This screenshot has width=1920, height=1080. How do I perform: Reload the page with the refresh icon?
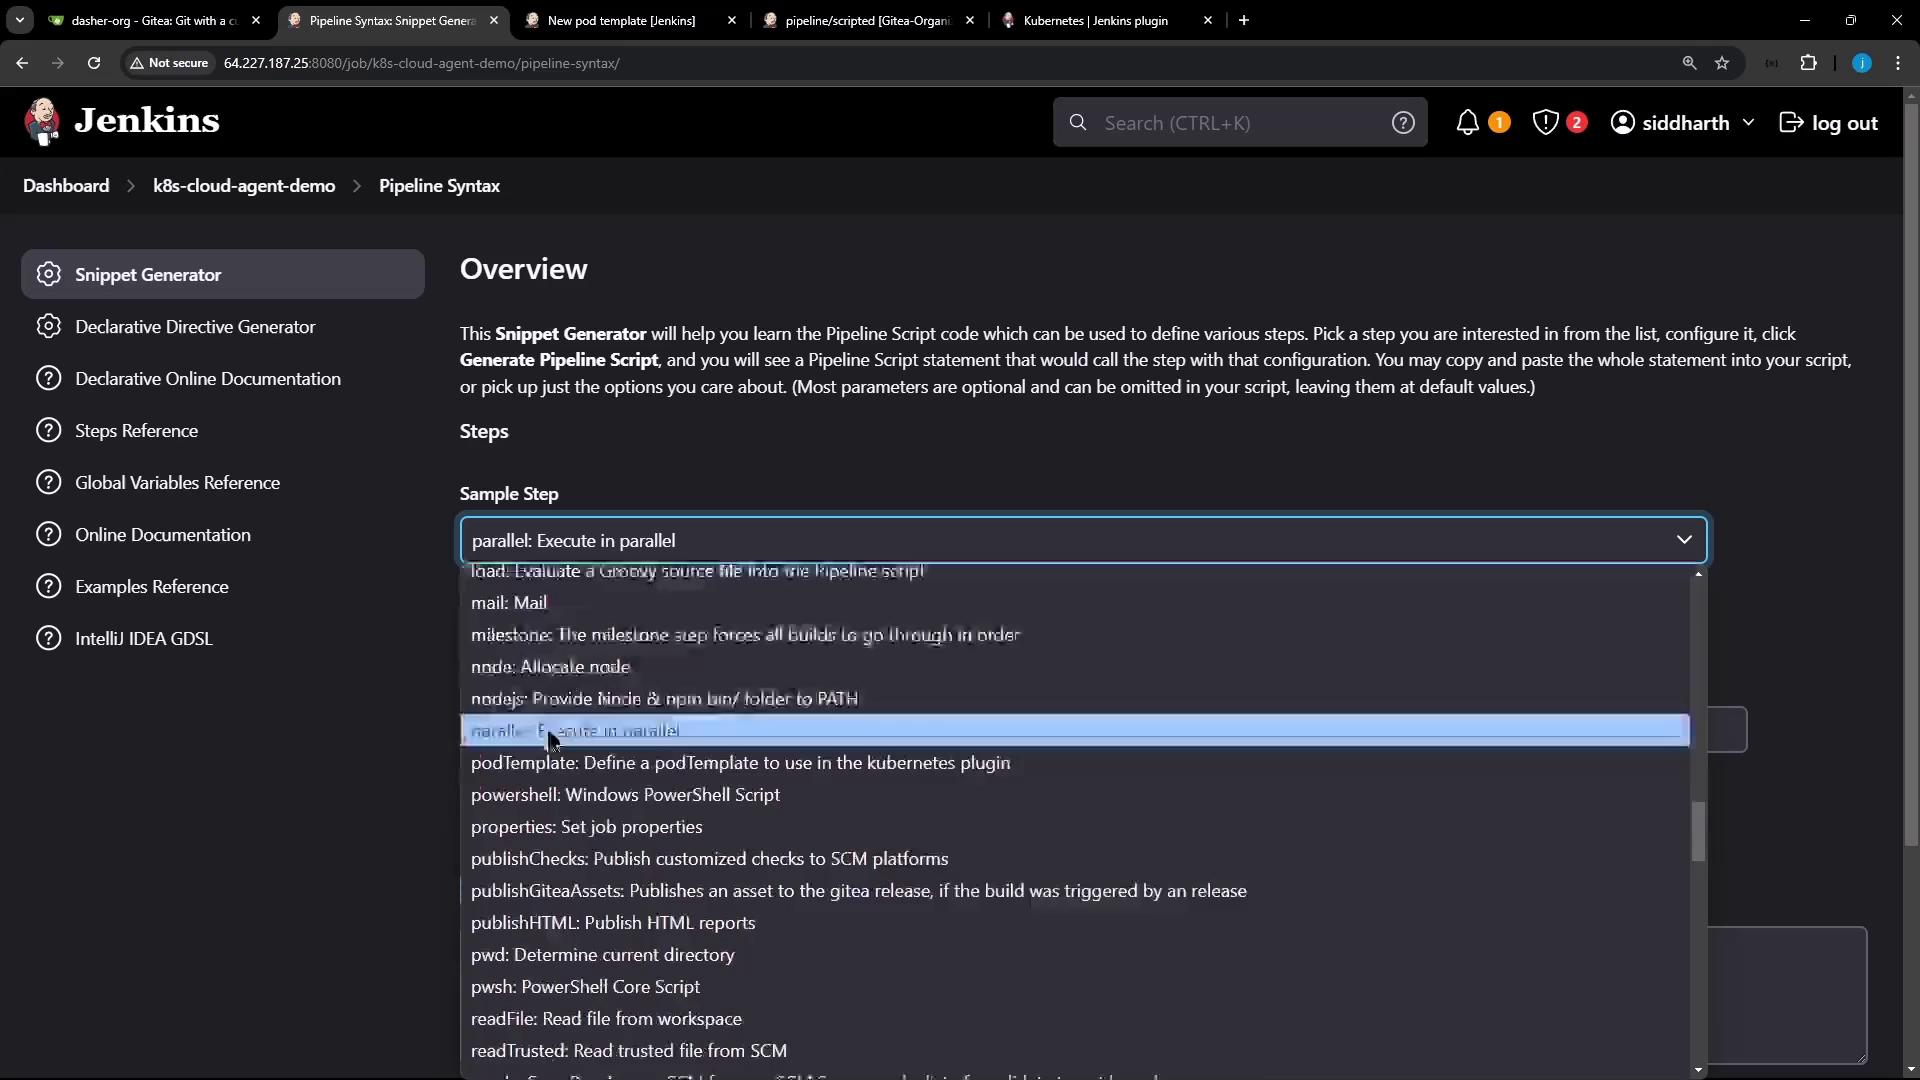pos(94,63)
